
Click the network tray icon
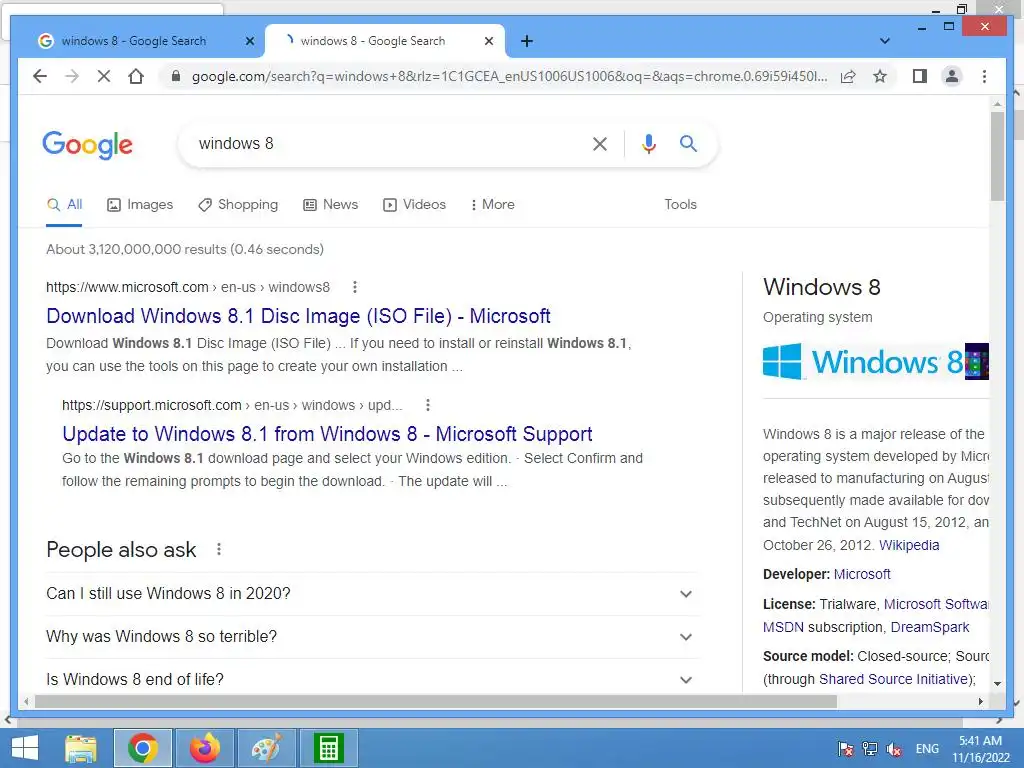pyautogui.click(x=870, y=749)
